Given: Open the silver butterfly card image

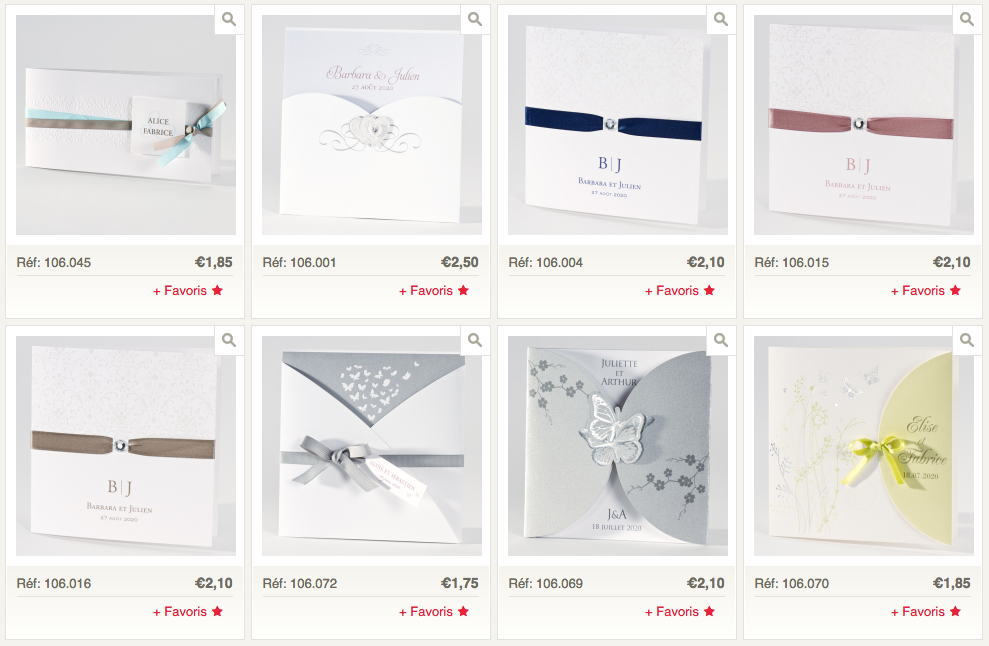Looking at the screenshot, I should click(x=618, y=446).
